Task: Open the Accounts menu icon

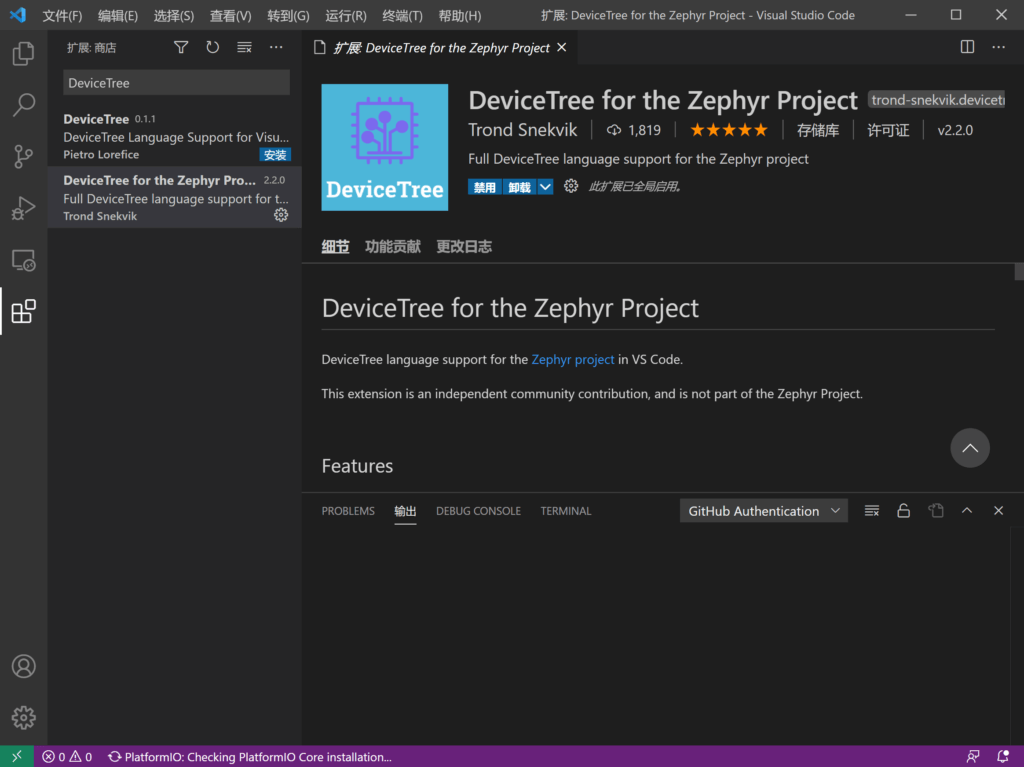Action: (24, 666)
